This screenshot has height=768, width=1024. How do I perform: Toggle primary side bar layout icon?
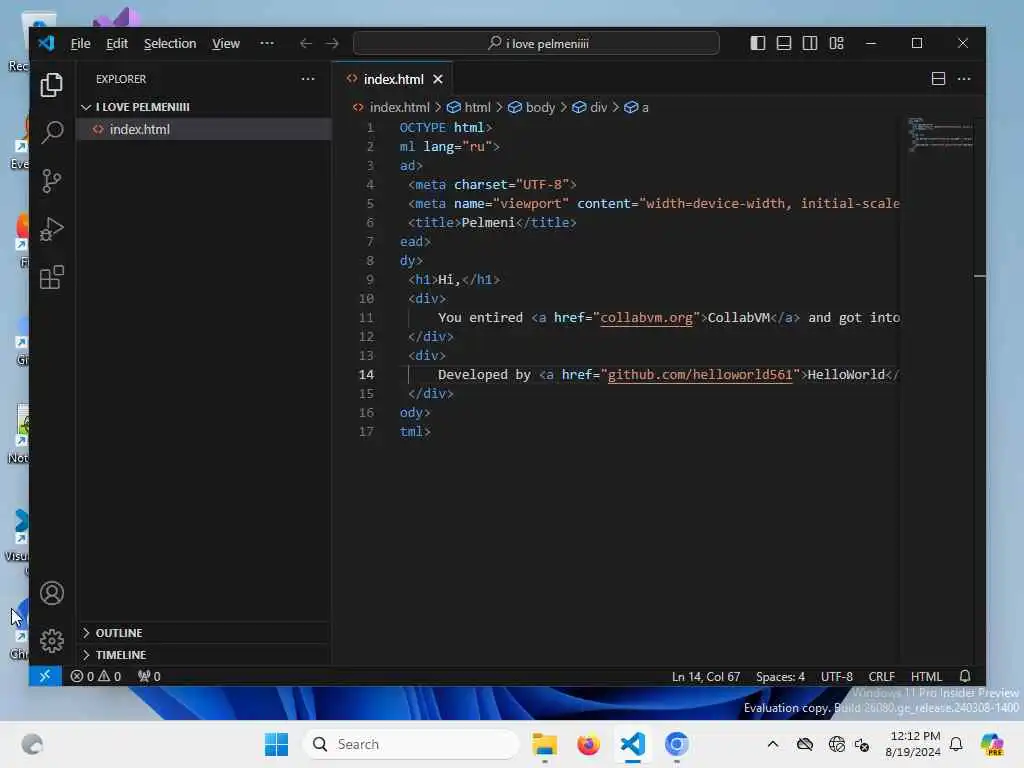coord(758,43)
